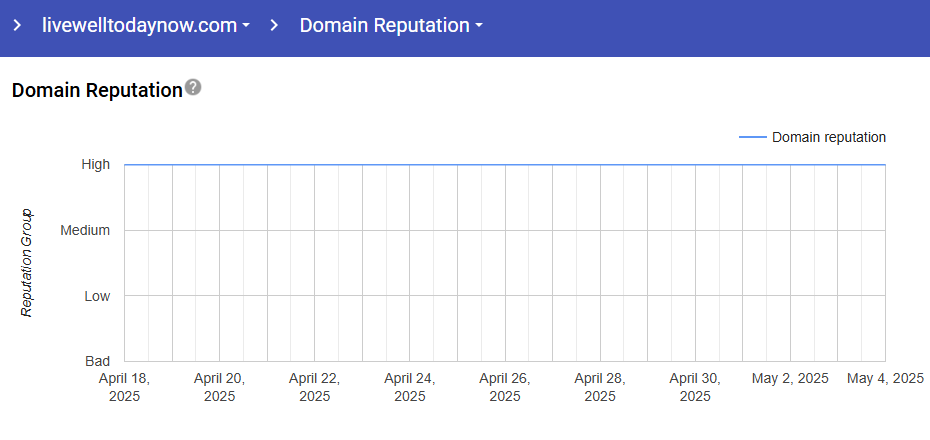Select the Domain reputation legend label
This screenshot has height=440, width=930.
click(828, 137)
